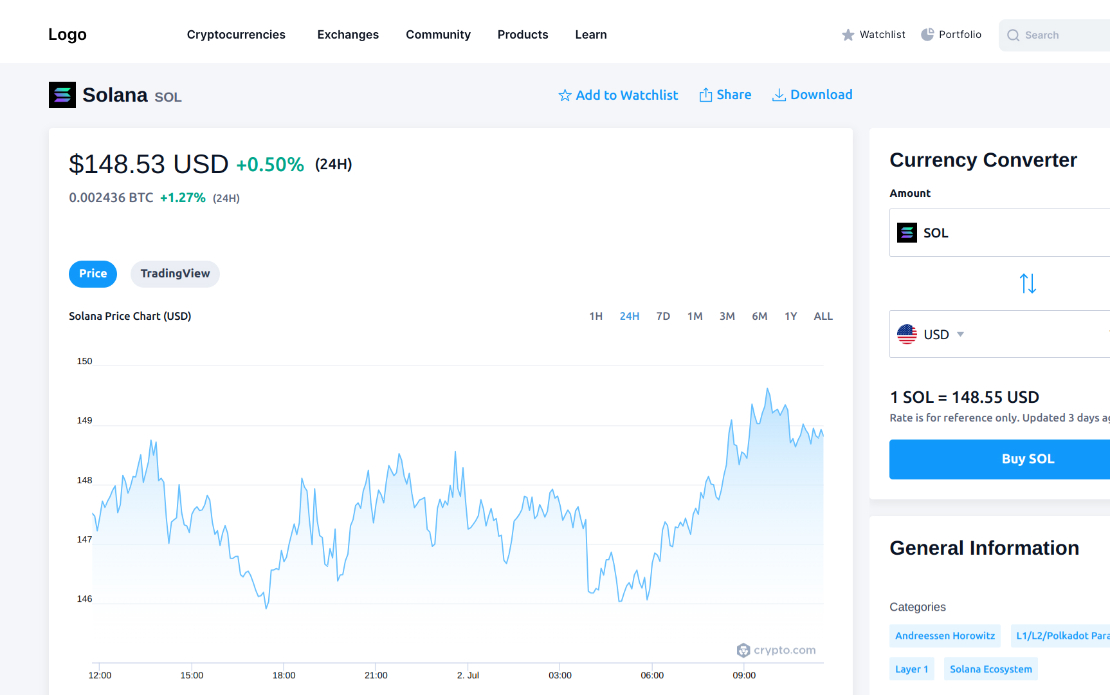Click the L1/L2/Polkadot category tag
The image size is (1110, 695).
tap(1060, 636)
